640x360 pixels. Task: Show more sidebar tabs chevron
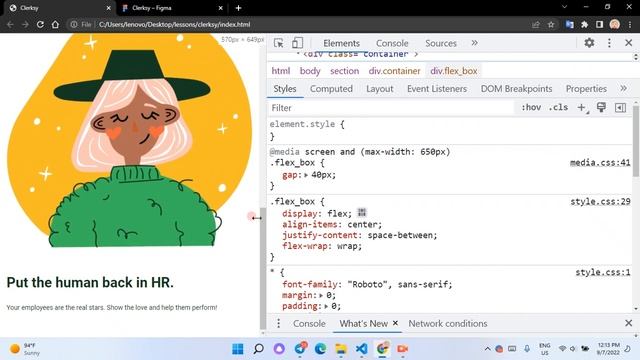coord(623,89)
